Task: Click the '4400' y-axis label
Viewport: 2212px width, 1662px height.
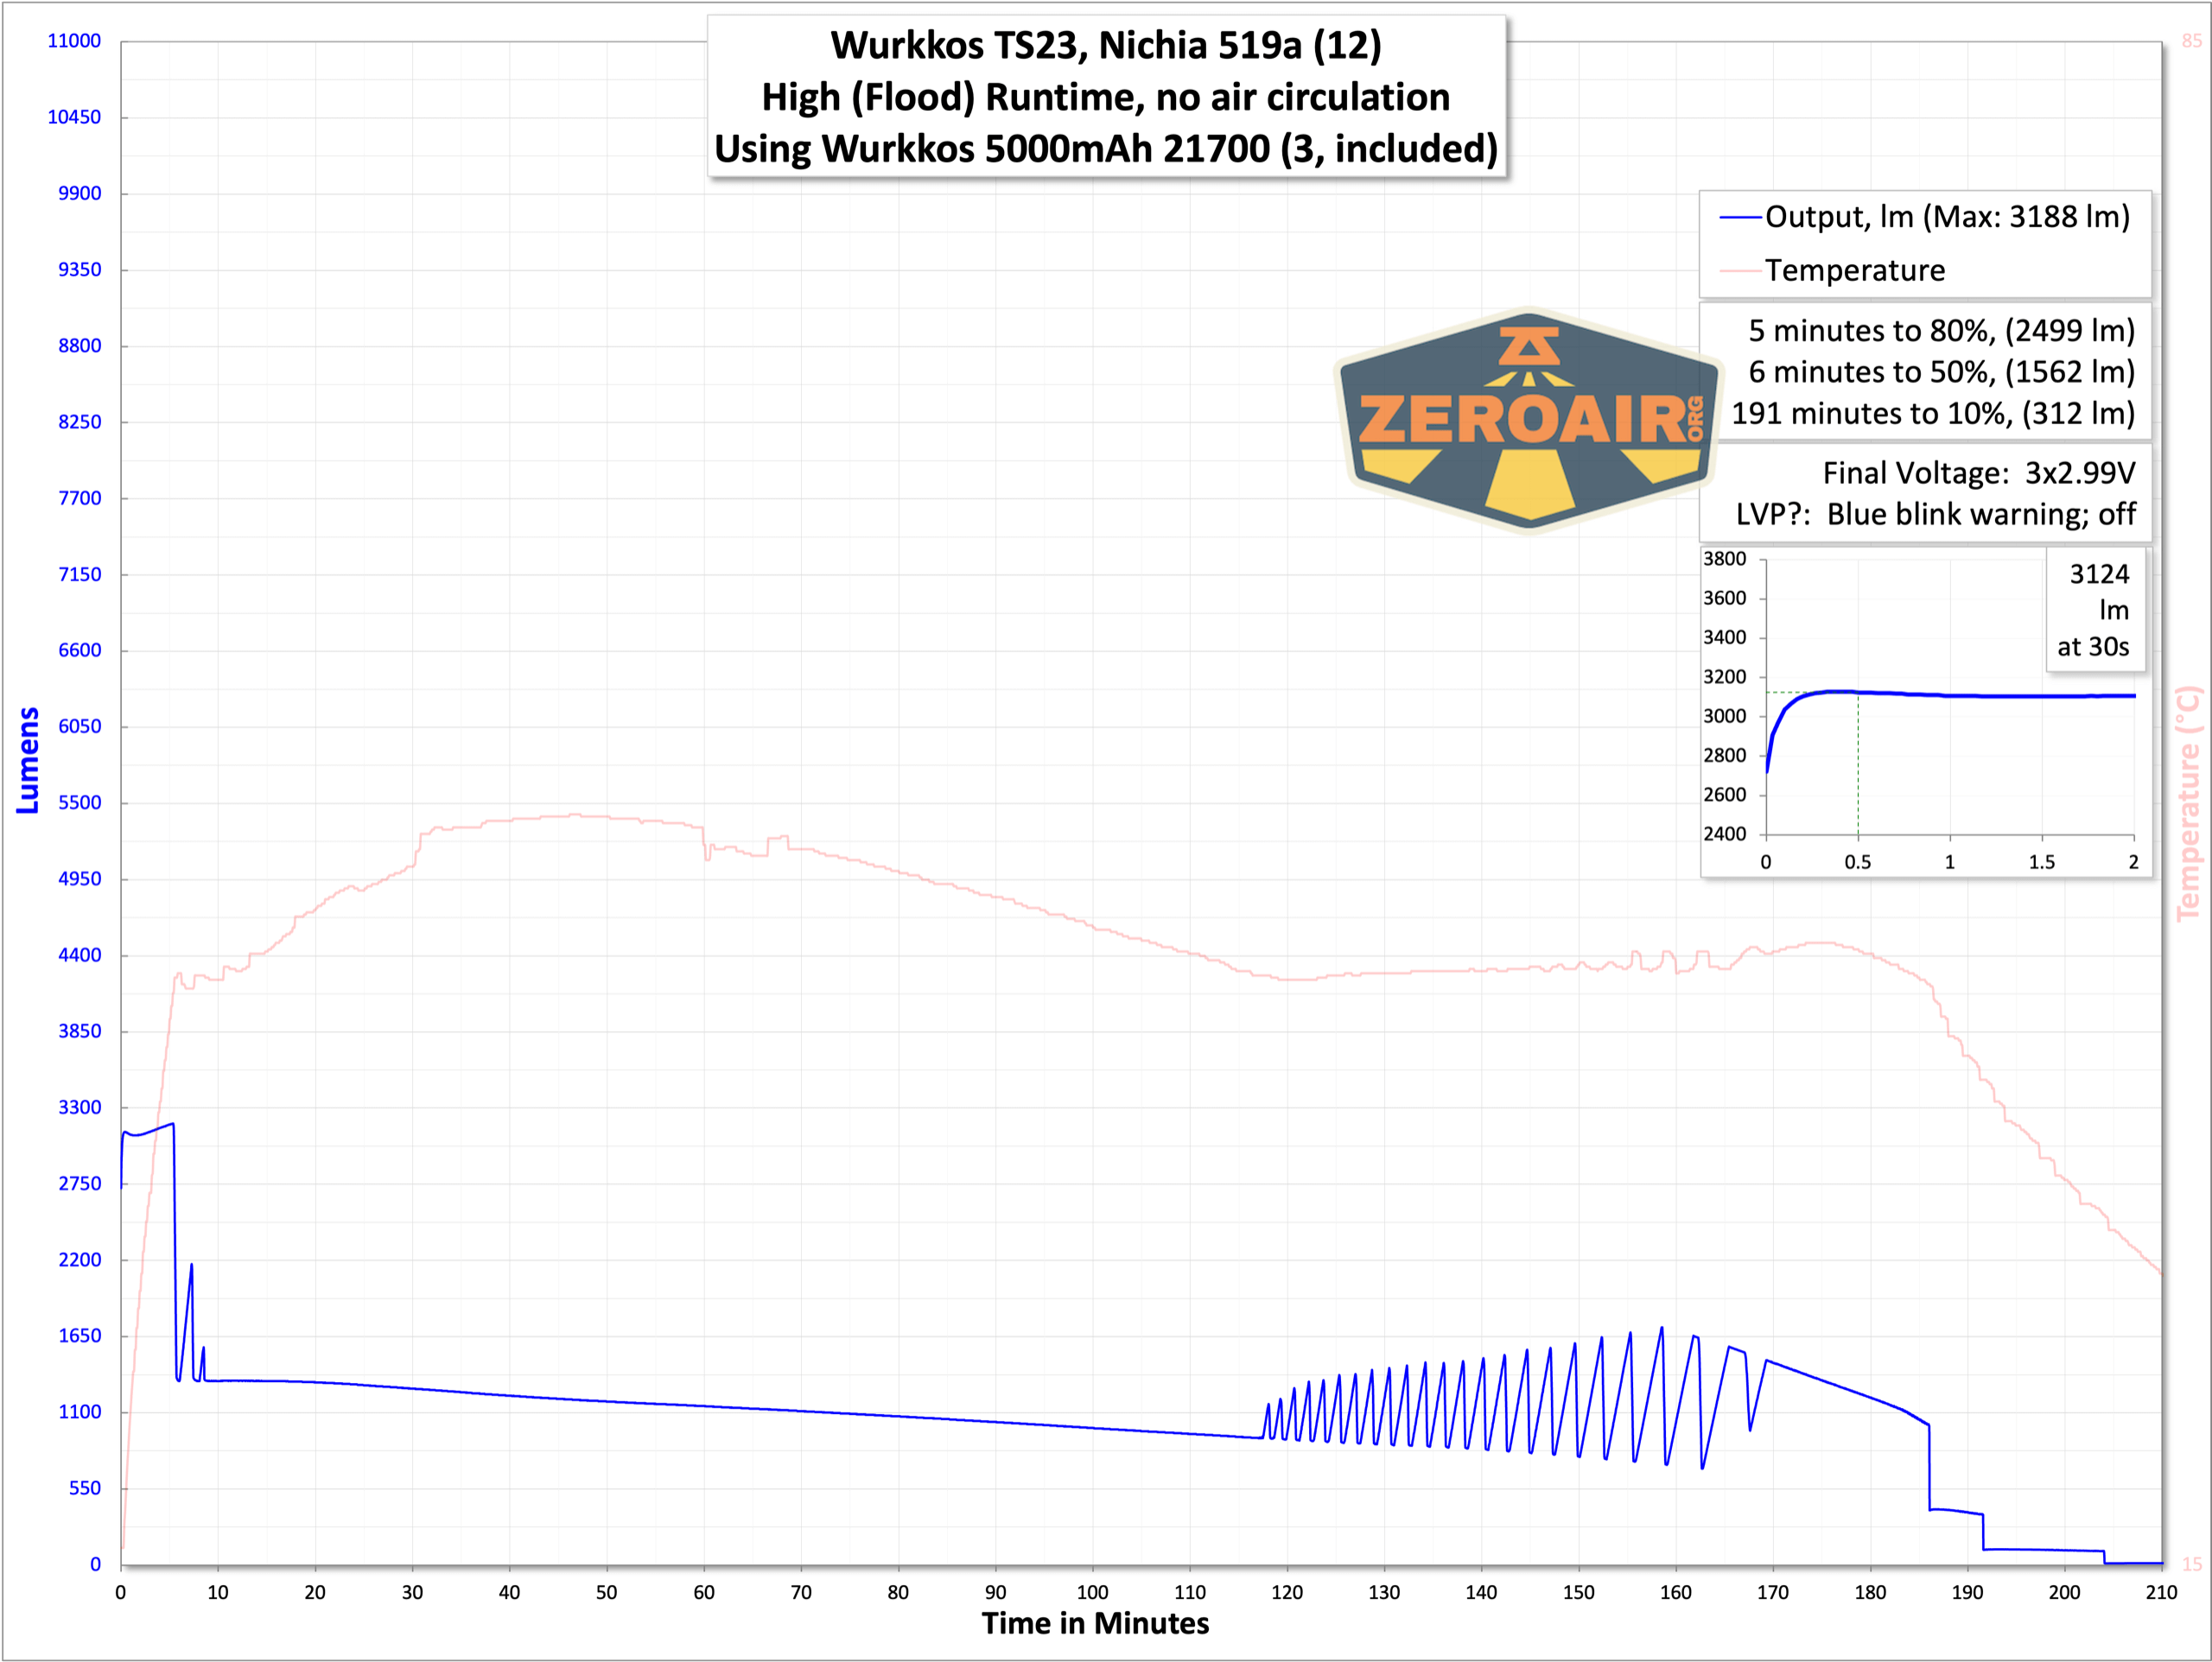Action: [79, 955]
